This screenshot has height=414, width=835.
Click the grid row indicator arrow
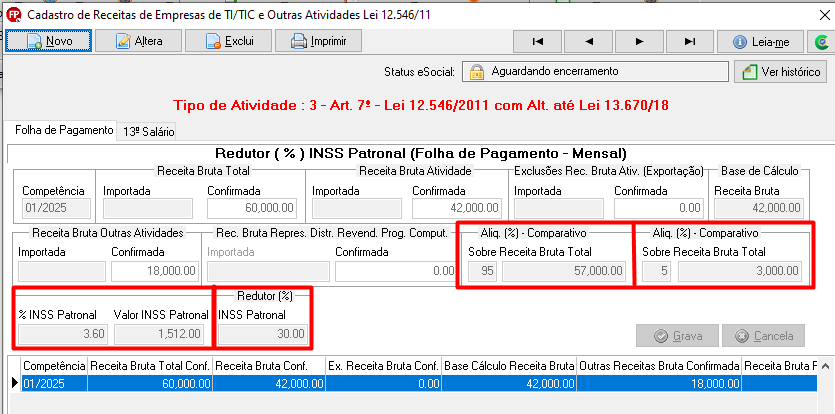click(14, 384)
